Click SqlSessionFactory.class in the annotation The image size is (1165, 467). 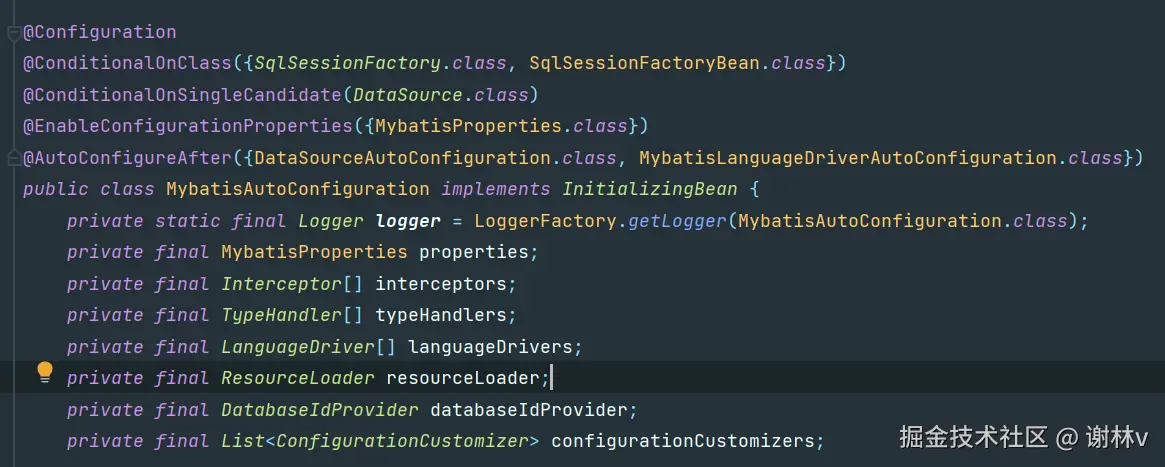[381, 63]
